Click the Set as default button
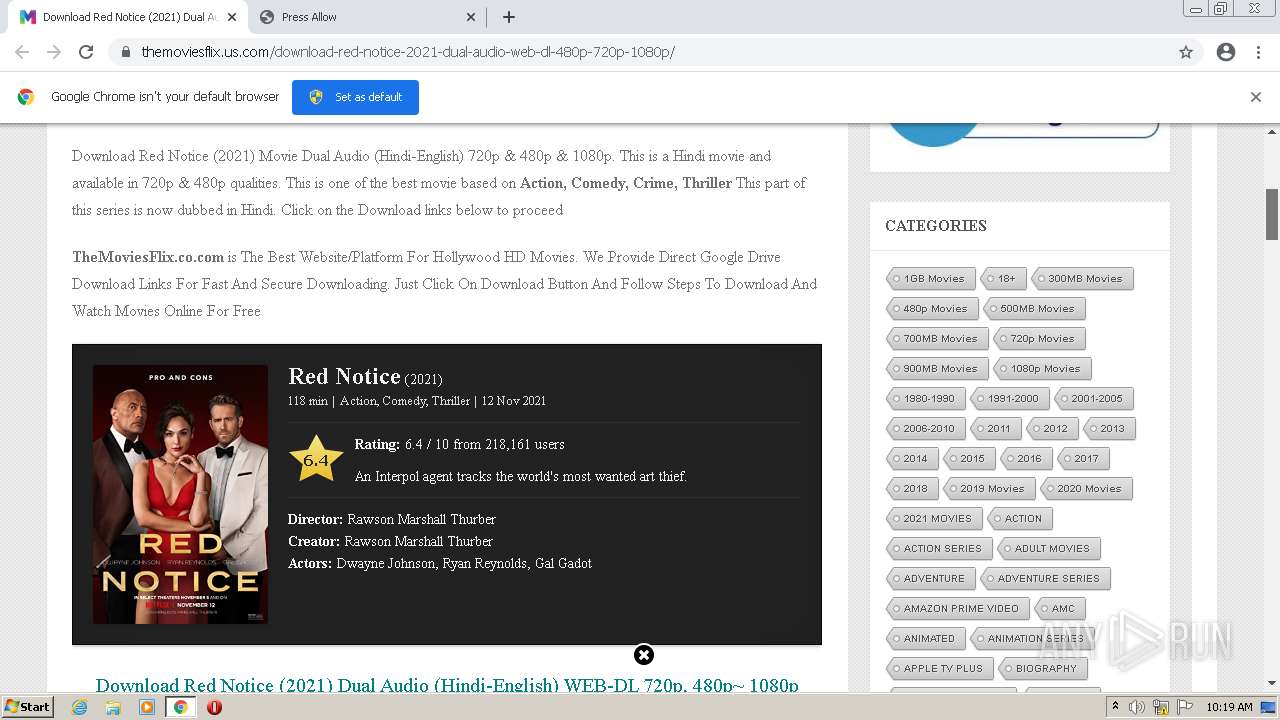This screenshot has width=1280, height=720. (355, 97)
